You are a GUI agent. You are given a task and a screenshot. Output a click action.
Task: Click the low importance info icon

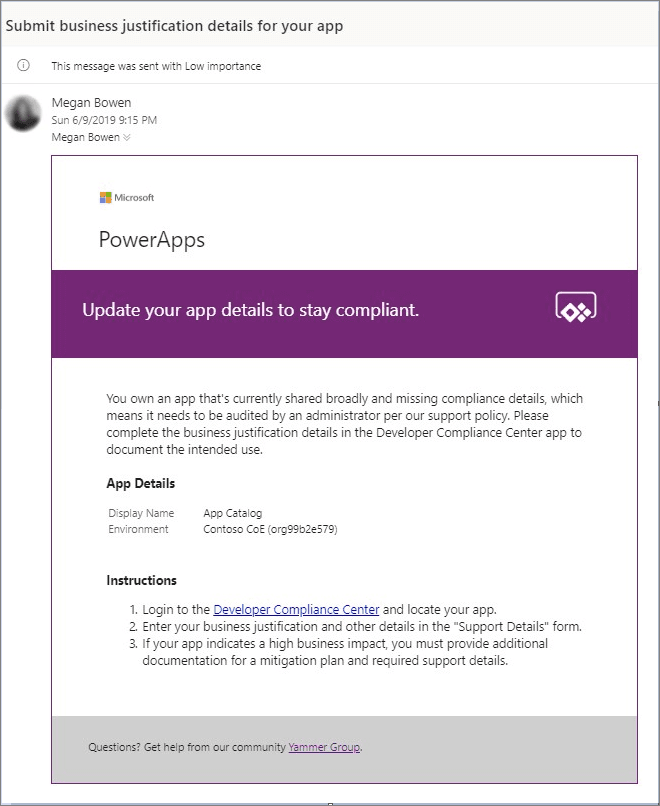[23, 66]
